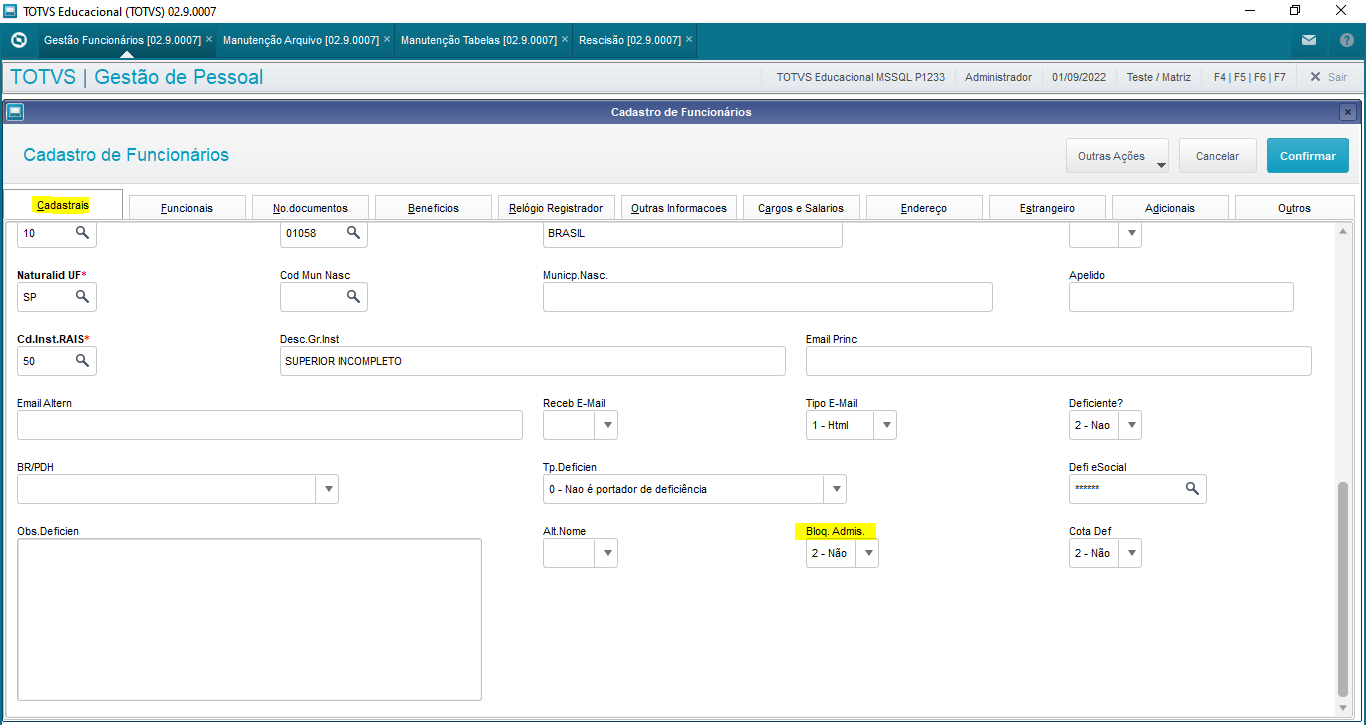Image resolution: width=1366 pixels, height=725 pixels.
Task: Click the field showing BRASIL
Action: [x=693, y=234]
